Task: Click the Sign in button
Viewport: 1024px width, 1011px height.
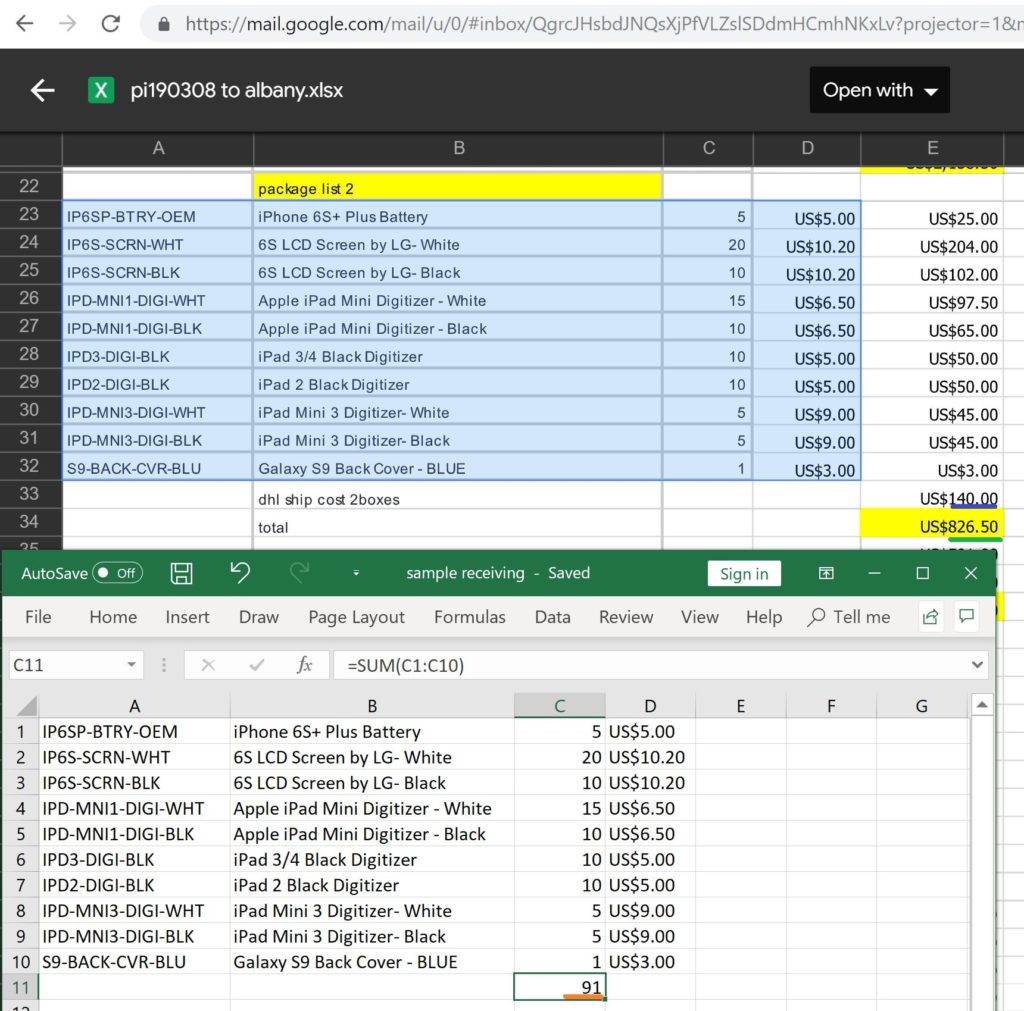Action: [x=744, y=573]
